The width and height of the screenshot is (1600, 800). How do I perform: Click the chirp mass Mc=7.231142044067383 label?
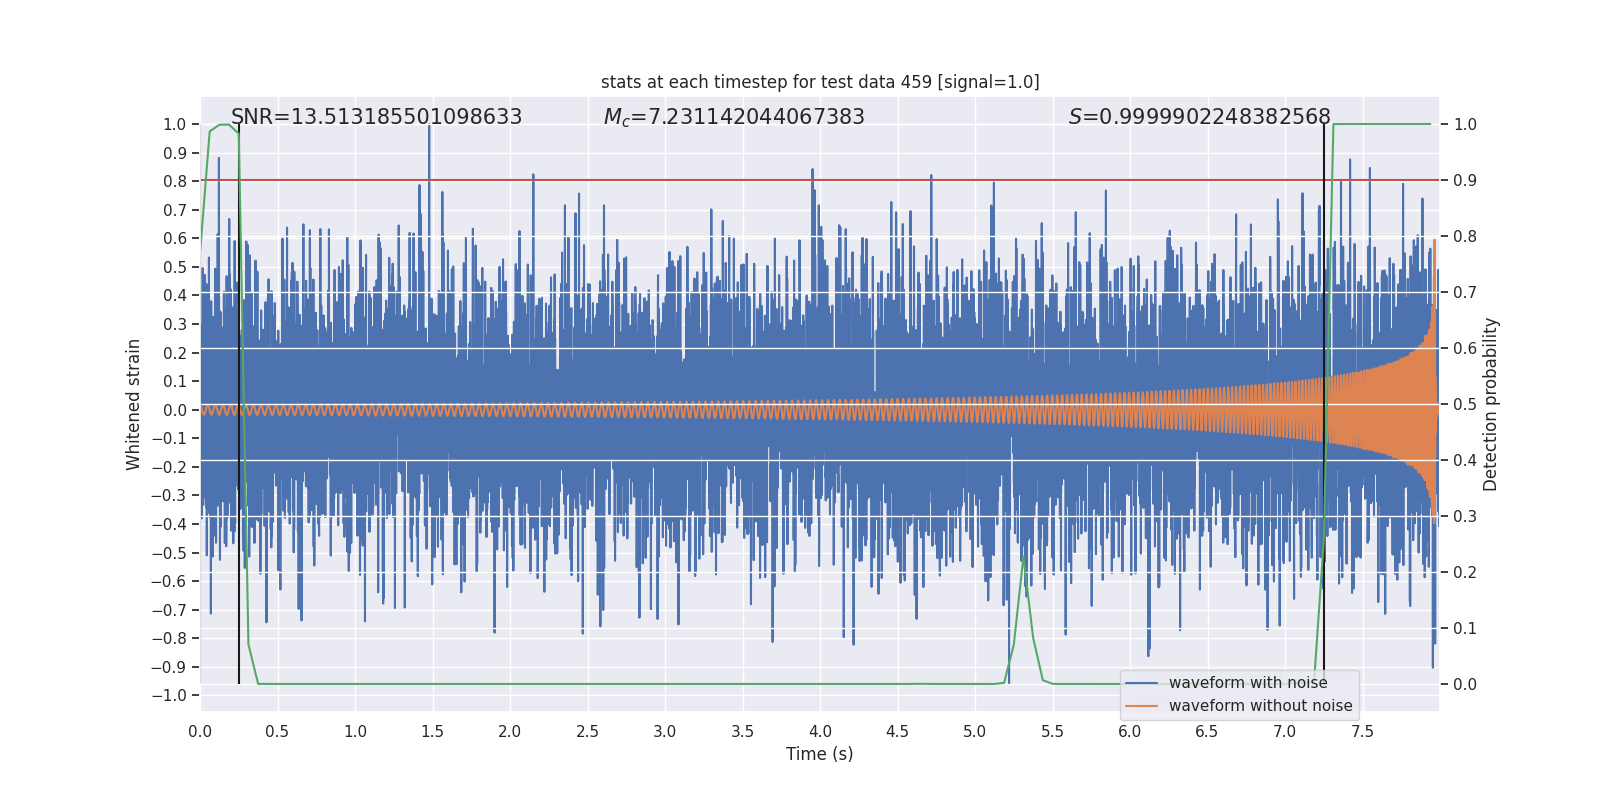(734, 117)
